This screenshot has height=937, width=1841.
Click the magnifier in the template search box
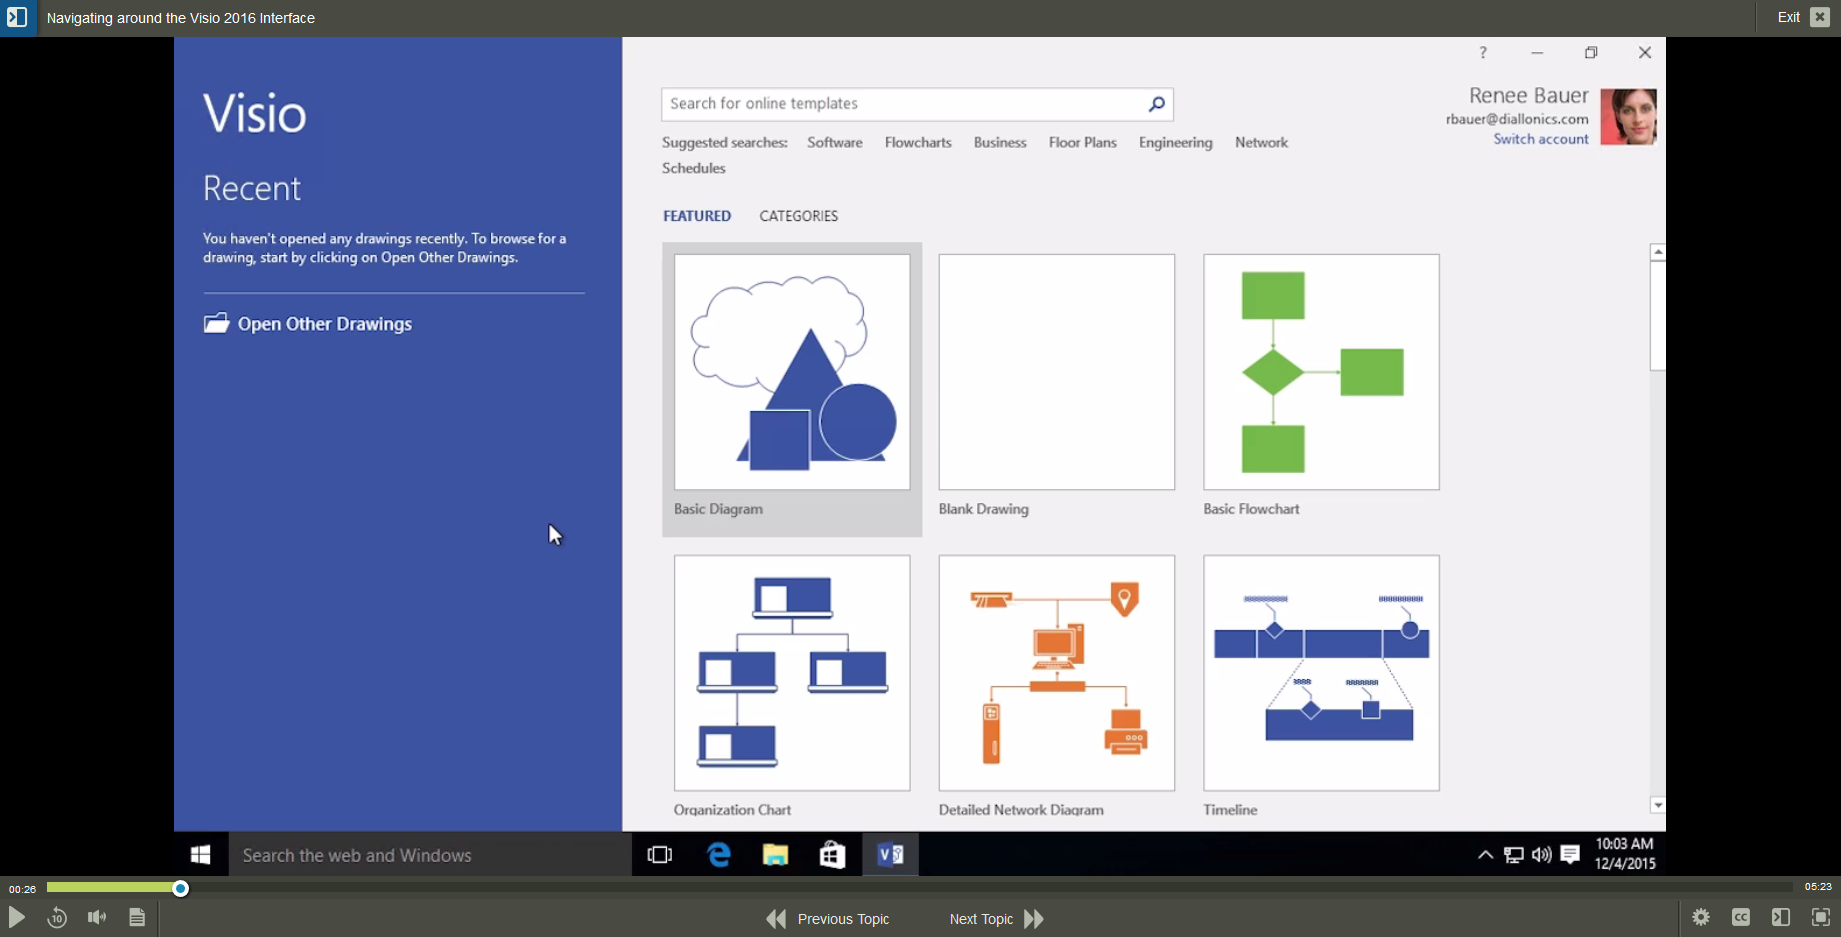(1156, 104)
